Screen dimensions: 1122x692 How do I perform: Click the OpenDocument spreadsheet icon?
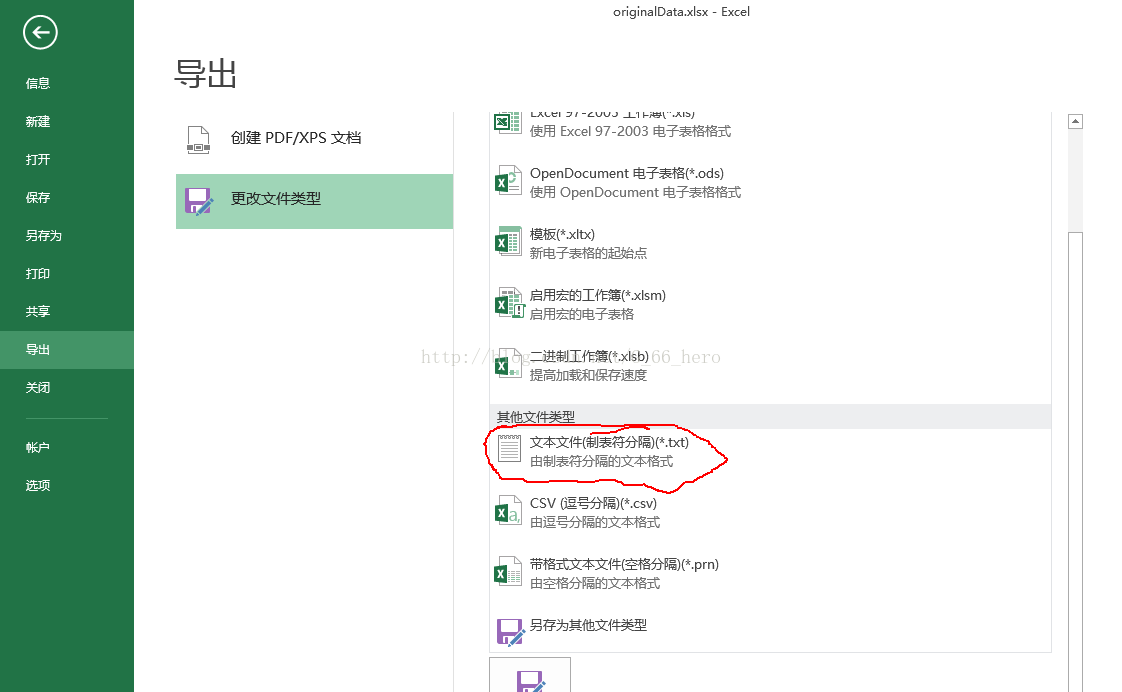click(508, 182)
